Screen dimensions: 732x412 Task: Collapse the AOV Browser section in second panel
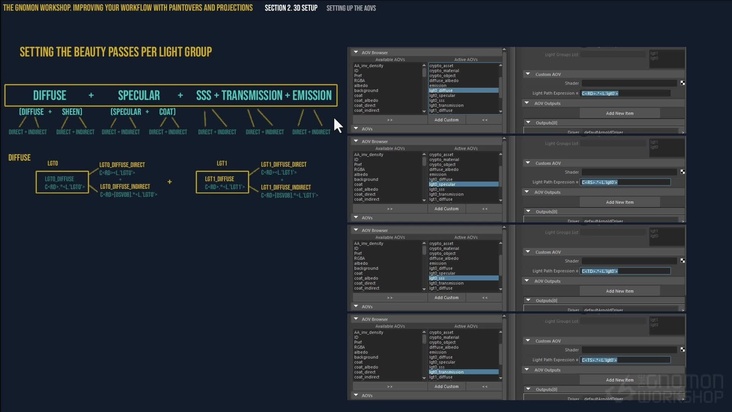tap(356, 141)
